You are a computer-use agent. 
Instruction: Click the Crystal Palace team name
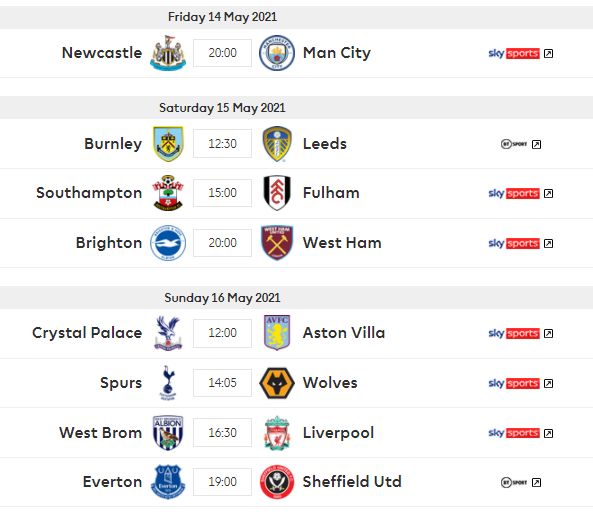point(87,333)
